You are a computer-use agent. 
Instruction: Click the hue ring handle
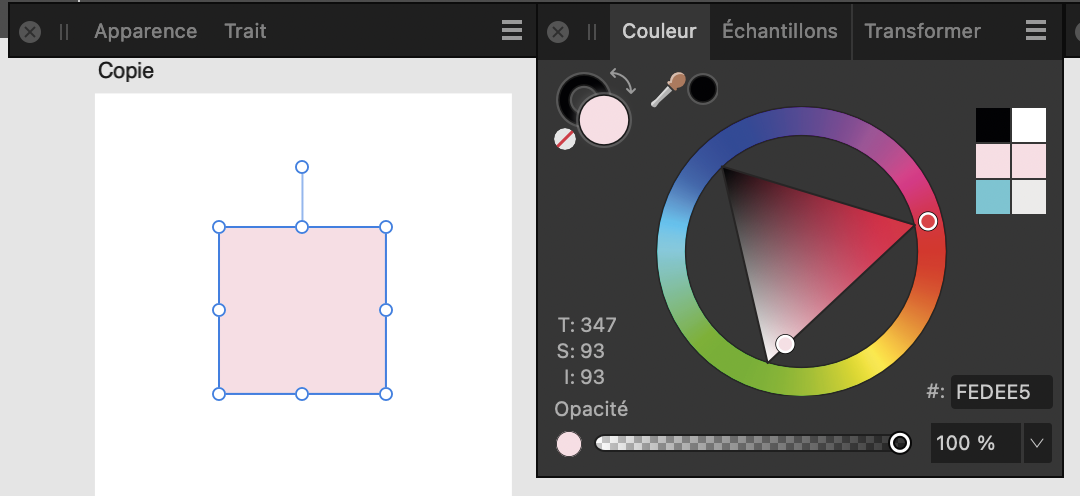(928, 221)
